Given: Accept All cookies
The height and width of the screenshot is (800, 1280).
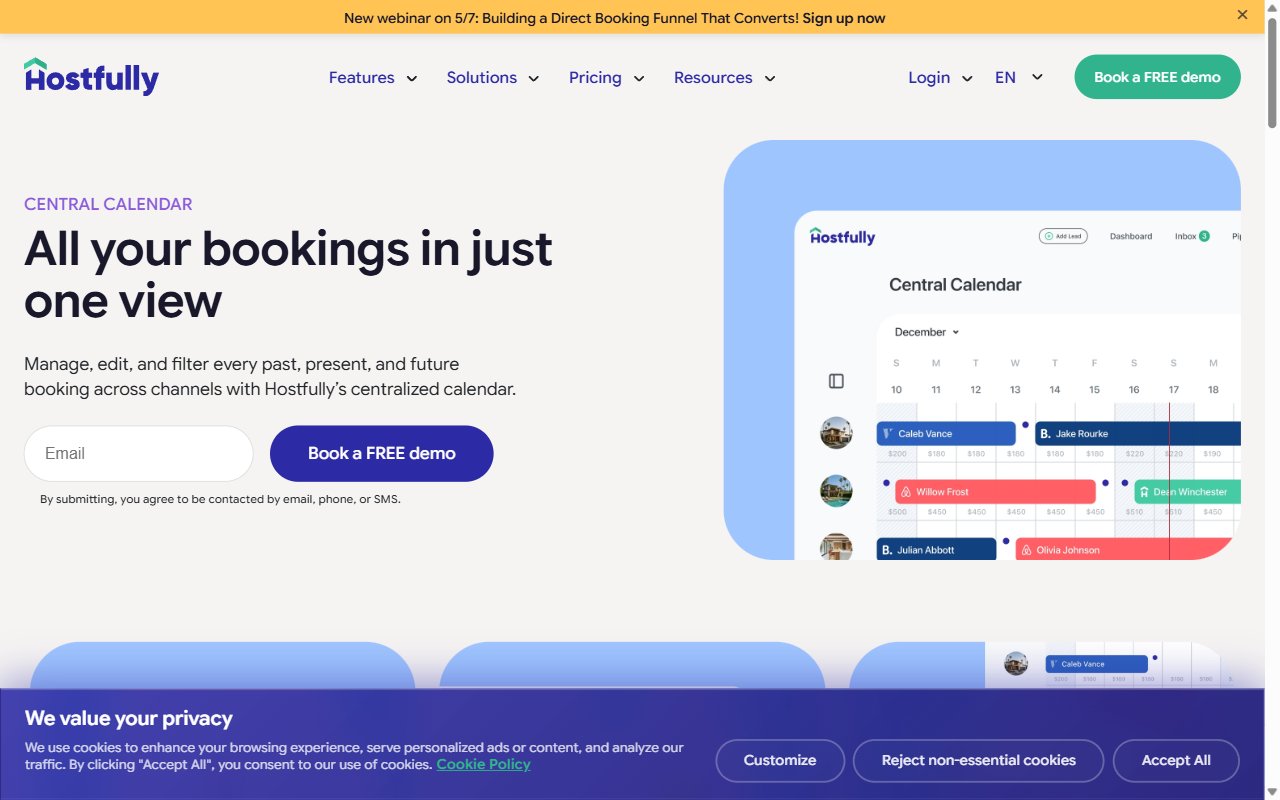Looking at the screenshot, I should (x=1176, y=760).
